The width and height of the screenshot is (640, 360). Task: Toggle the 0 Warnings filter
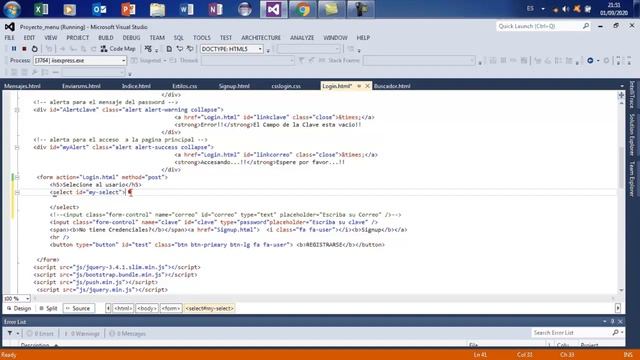82,333
